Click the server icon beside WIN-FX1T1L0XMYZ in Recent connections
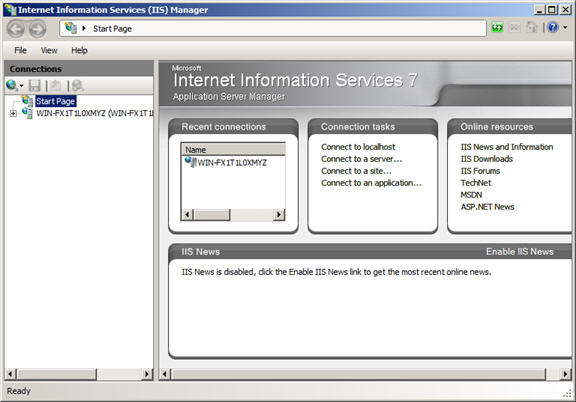Viewport: 576px width, 402px height. 190,162
